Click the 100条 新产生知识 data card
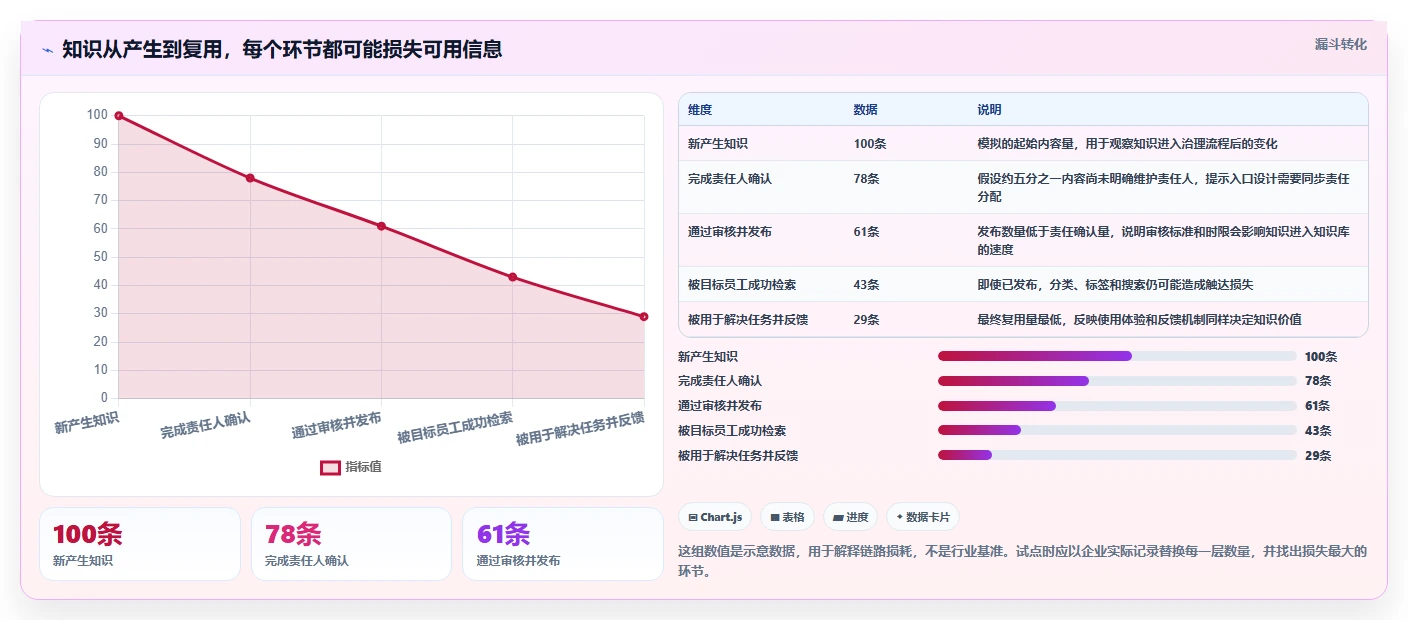 [140, 544]
